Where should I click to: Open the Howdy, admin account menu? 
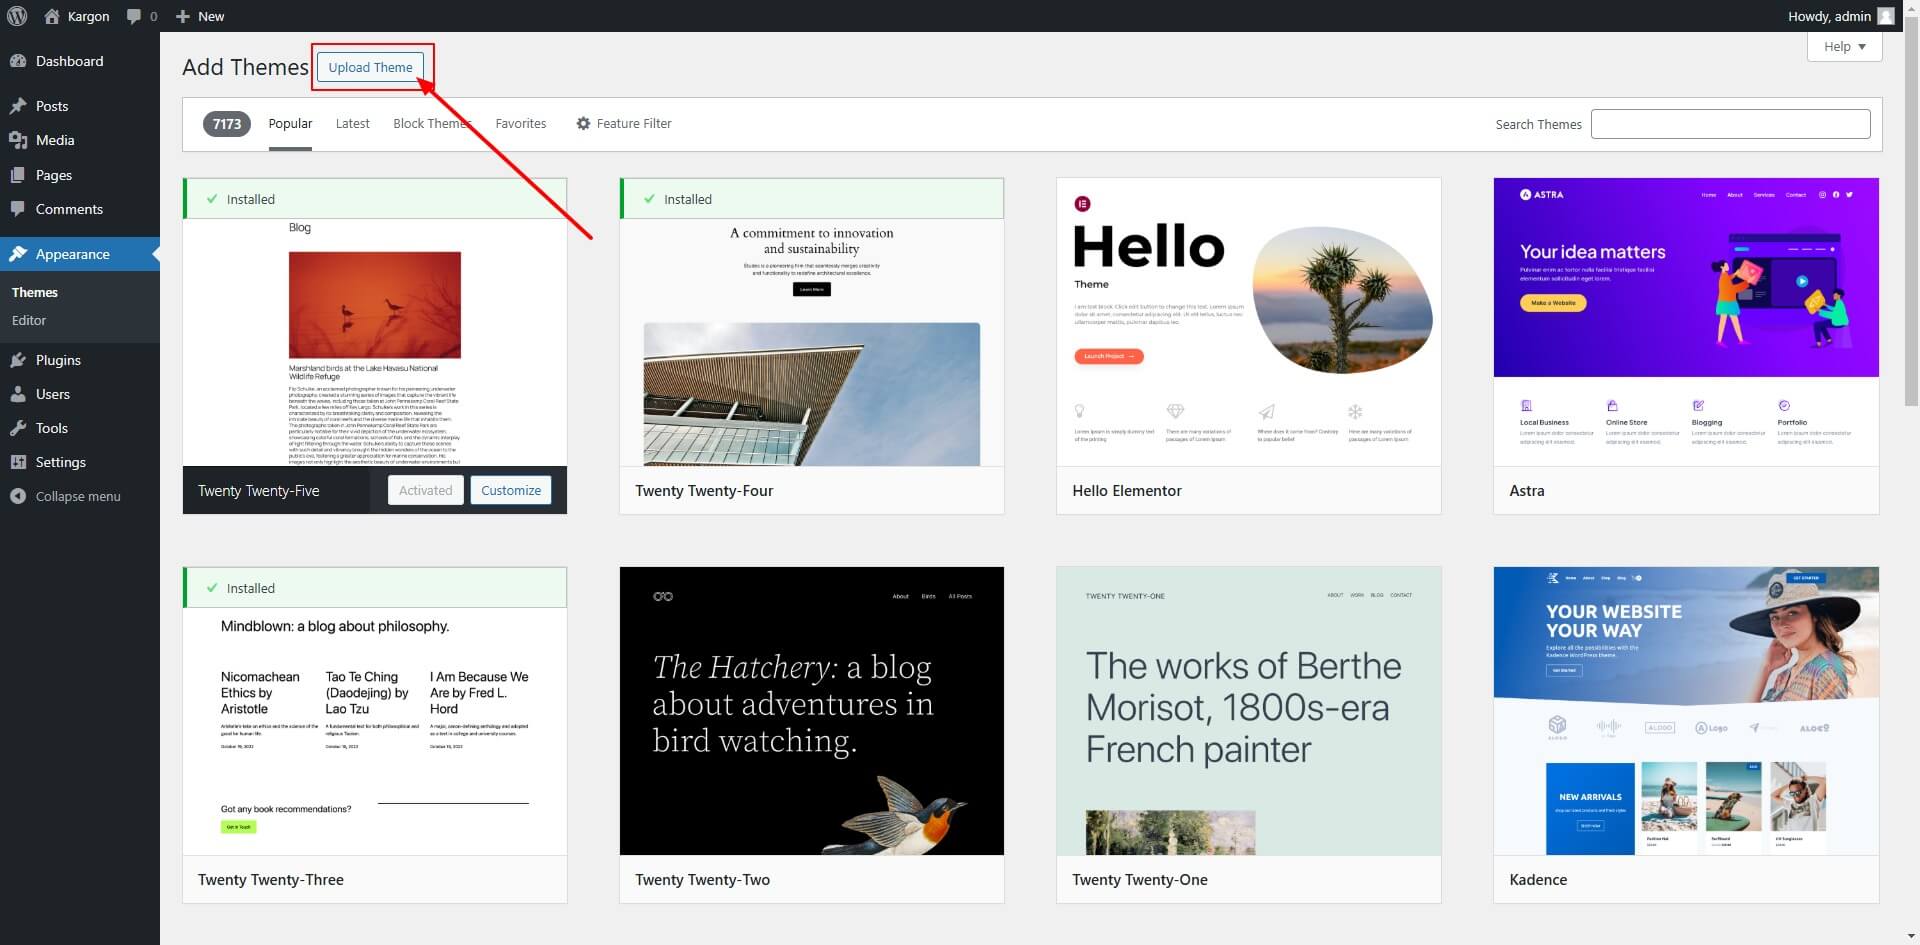click(1840, 16)
